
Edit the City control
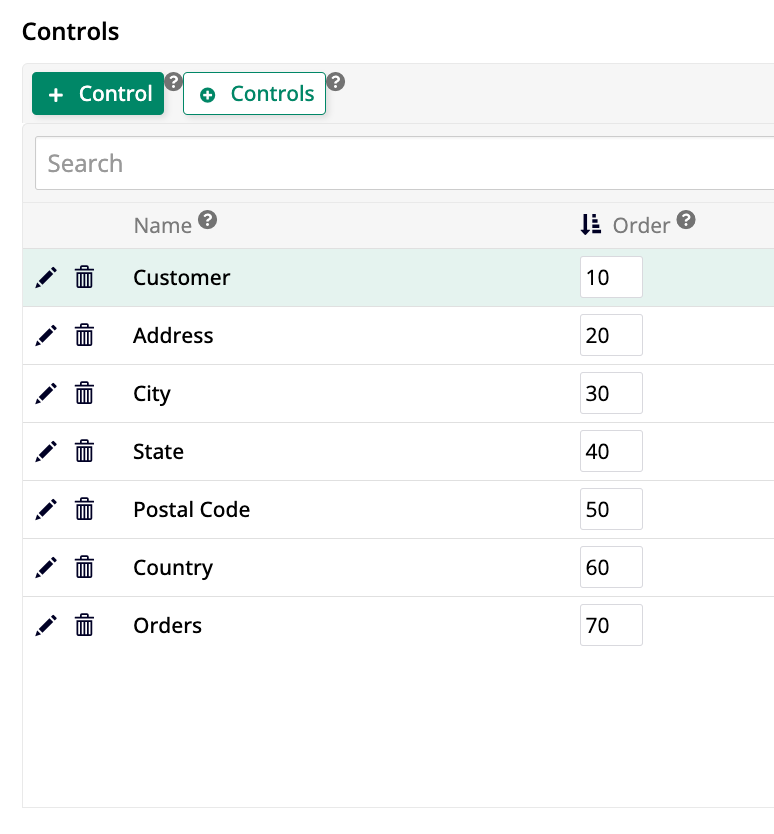(x=46, y=393)
